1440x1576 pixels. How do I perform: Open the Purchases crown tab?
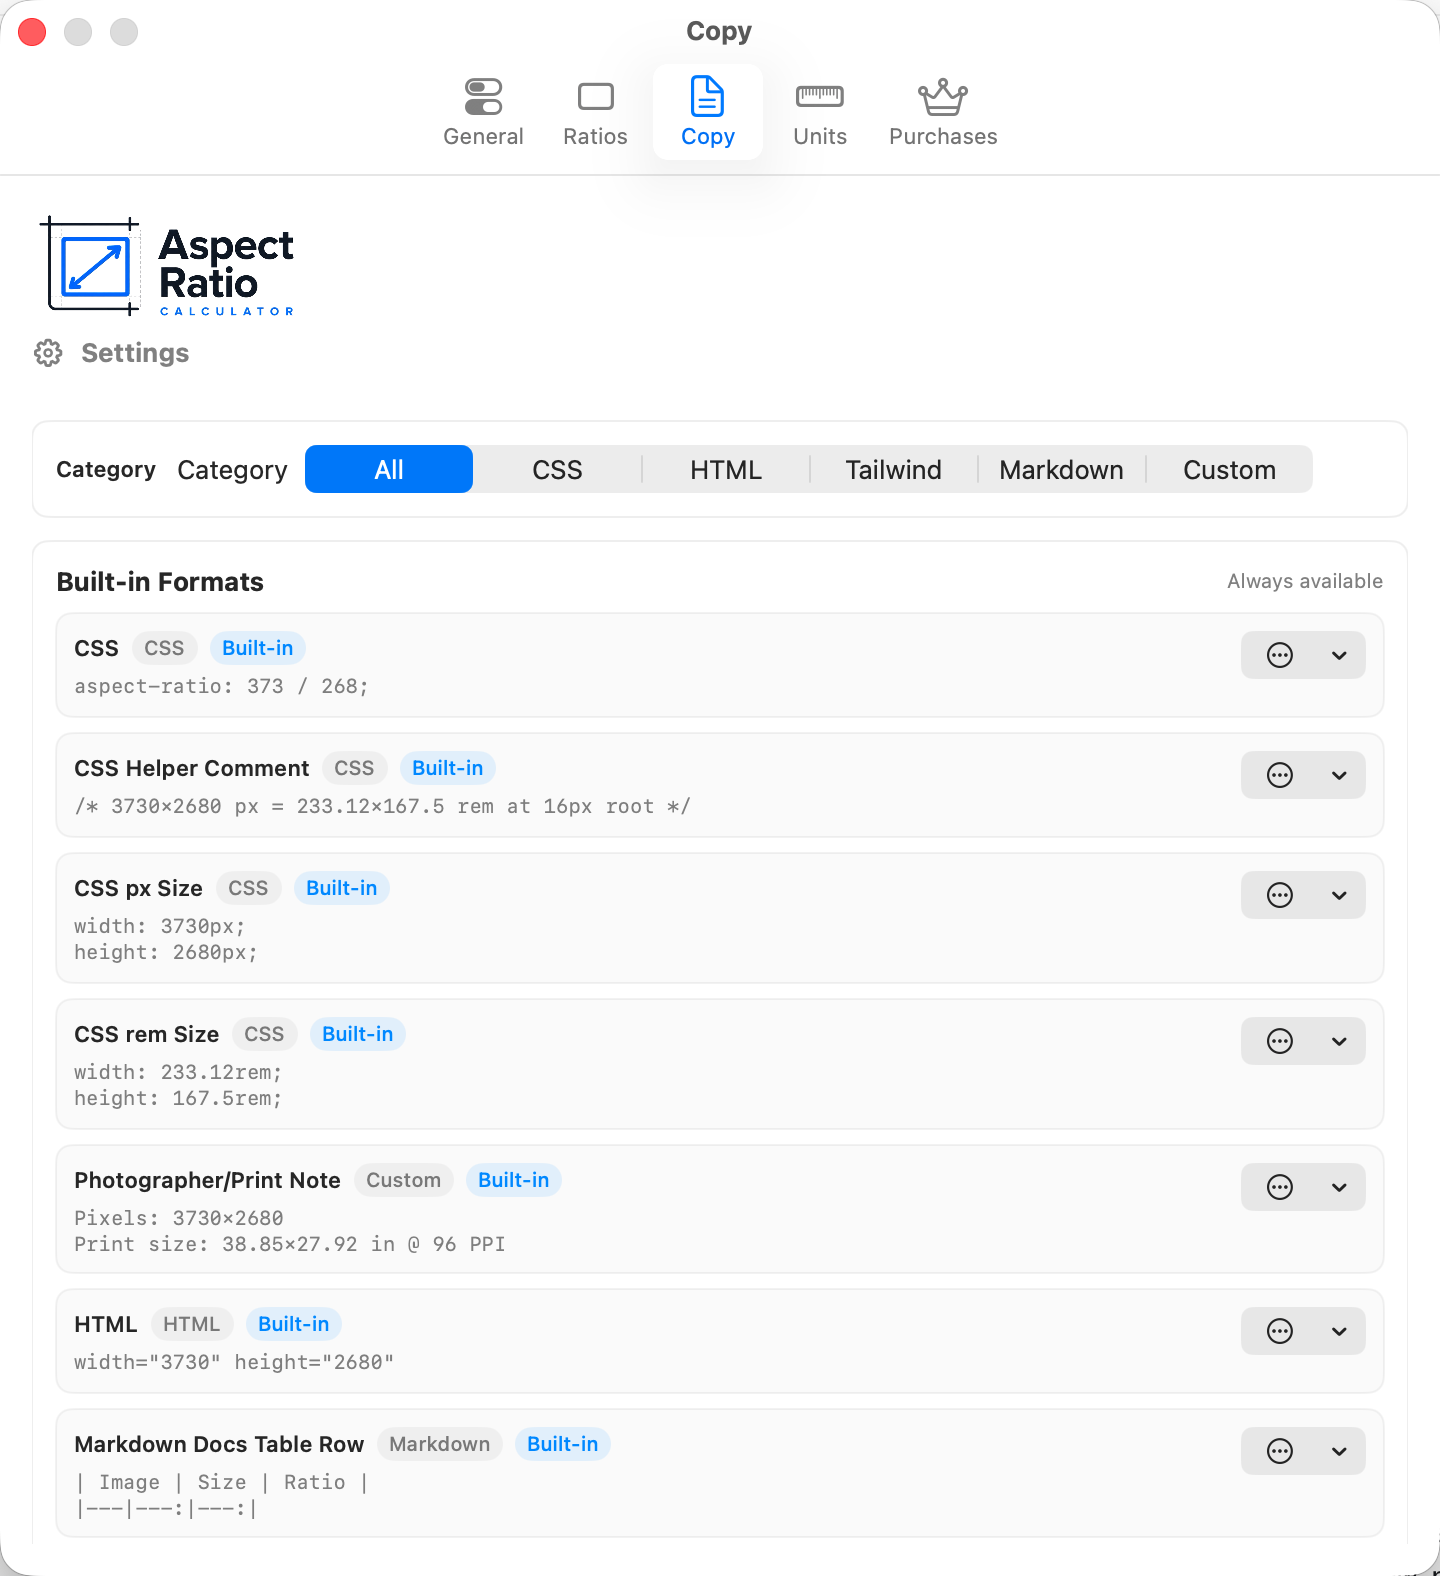pos(943,112)
